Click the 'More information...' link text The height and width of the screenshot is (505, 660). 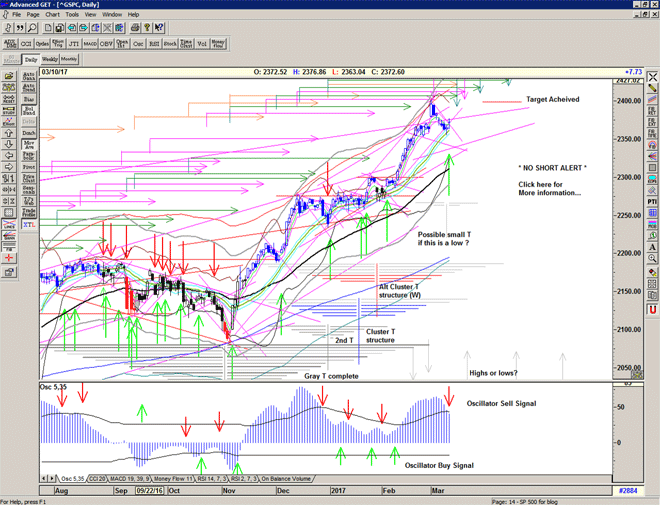point(549,192)
